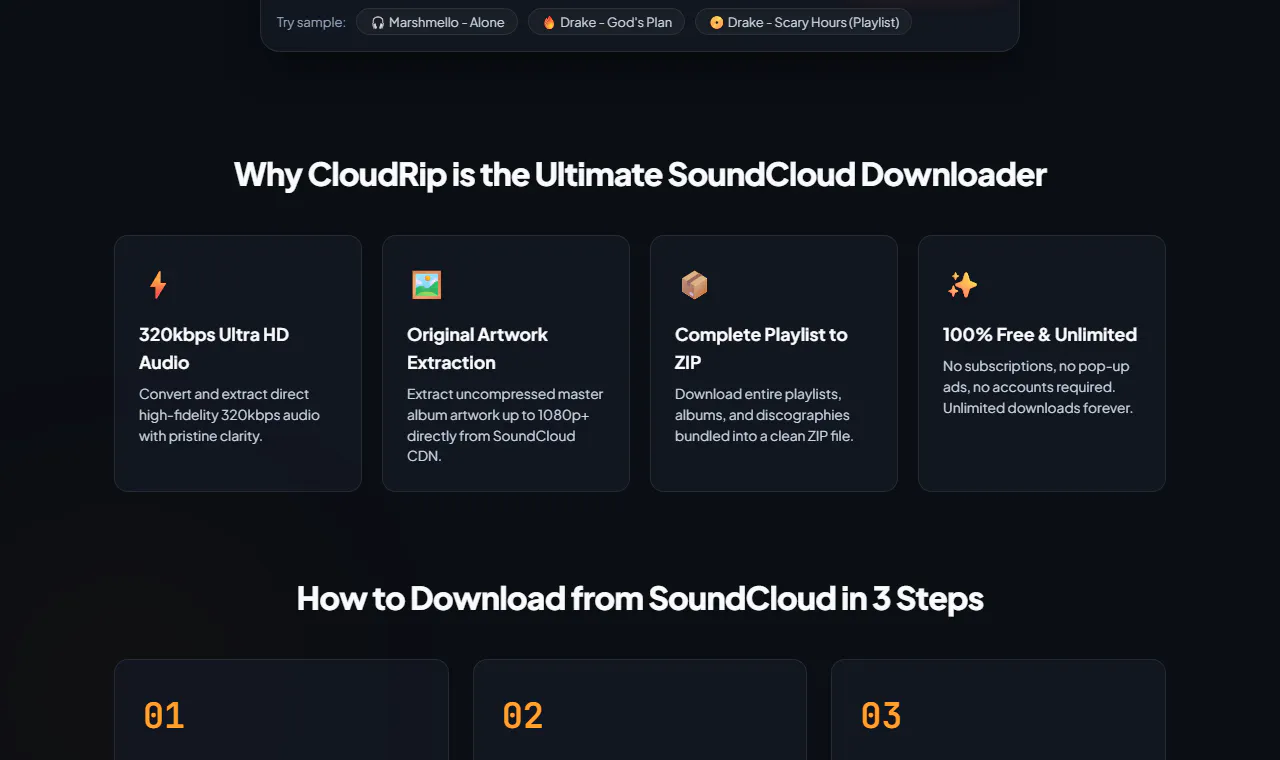Screen dimensions: 1280x760
Task: Click the '320kbps Ultra HD Audio' card title
Action: click(214, 348)
